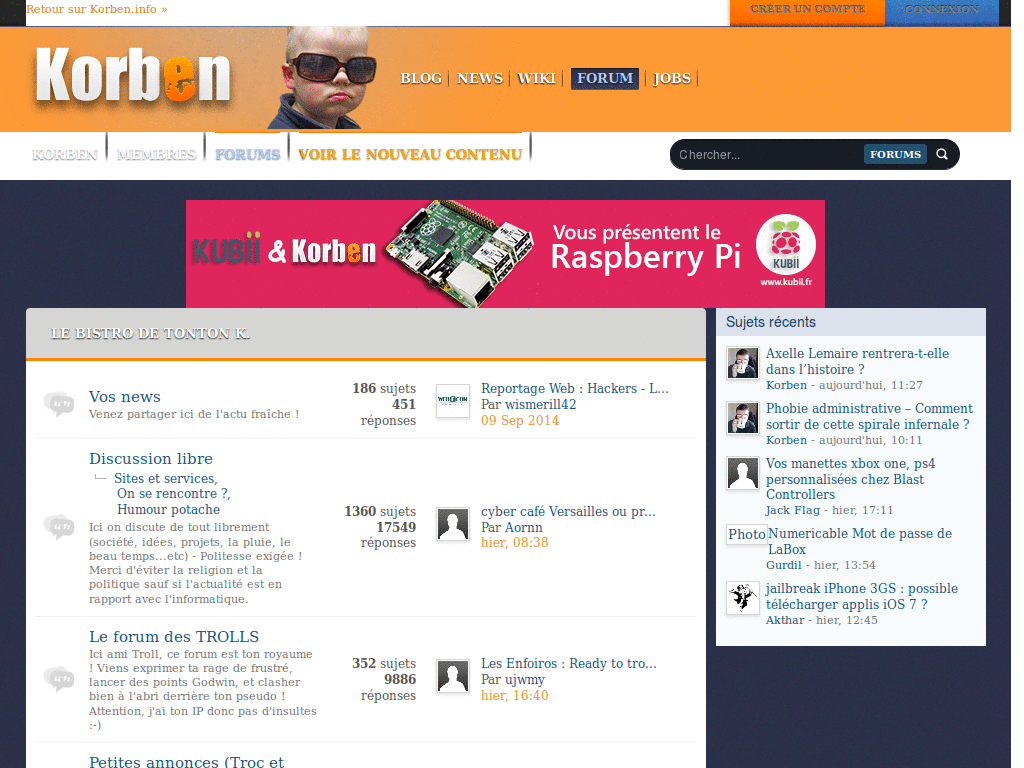The image size is (1024, 768).
Task: Click the forum des TROLLS speech-bubble icon
Action: coord(59,678)
